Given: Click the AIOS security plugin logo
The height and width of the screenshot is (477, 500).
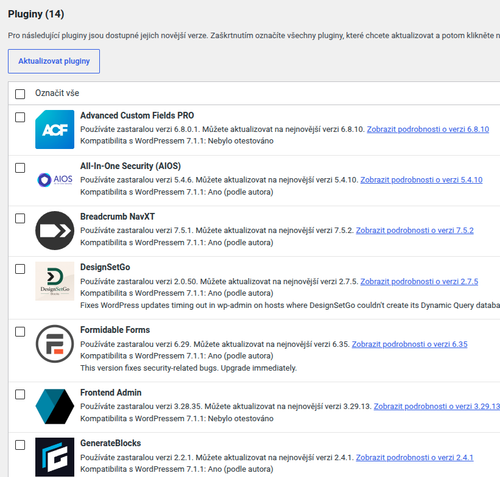Looking at the screenshot, I should (x=55, y=180).
